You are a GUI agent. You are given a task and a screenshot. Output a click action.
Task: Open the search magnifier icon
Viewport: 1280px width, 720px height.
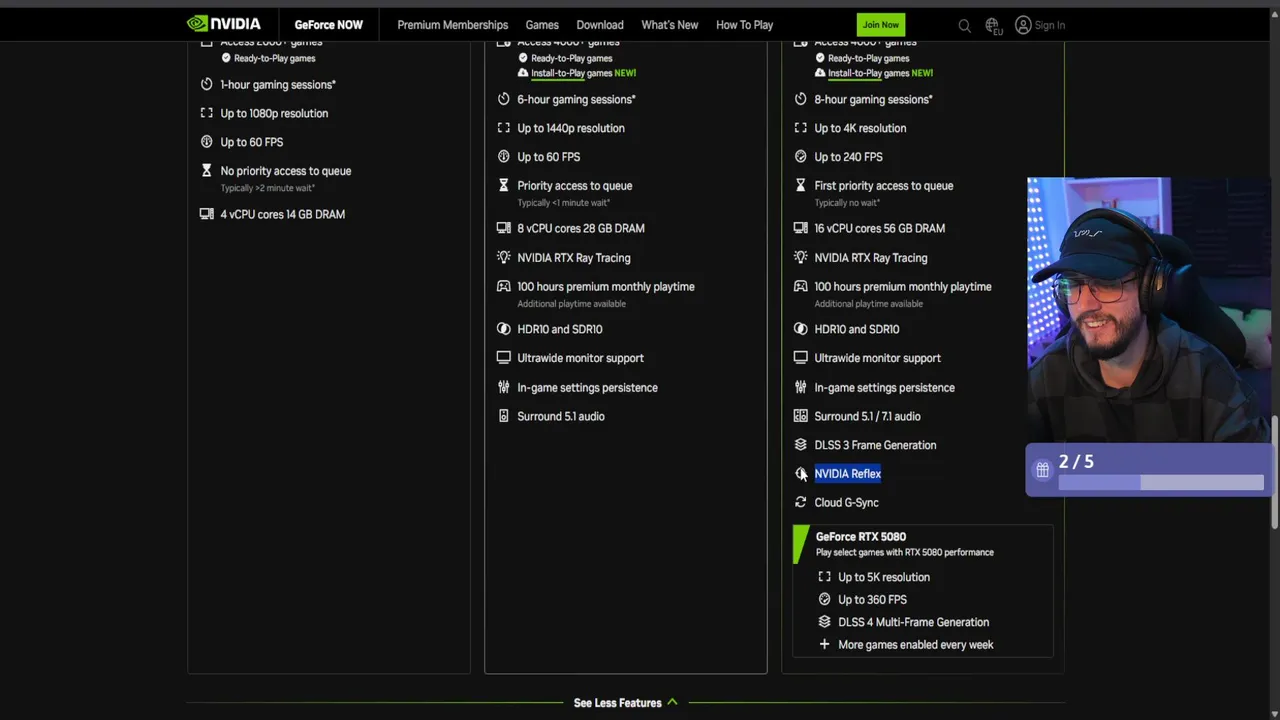coord(964,26)
